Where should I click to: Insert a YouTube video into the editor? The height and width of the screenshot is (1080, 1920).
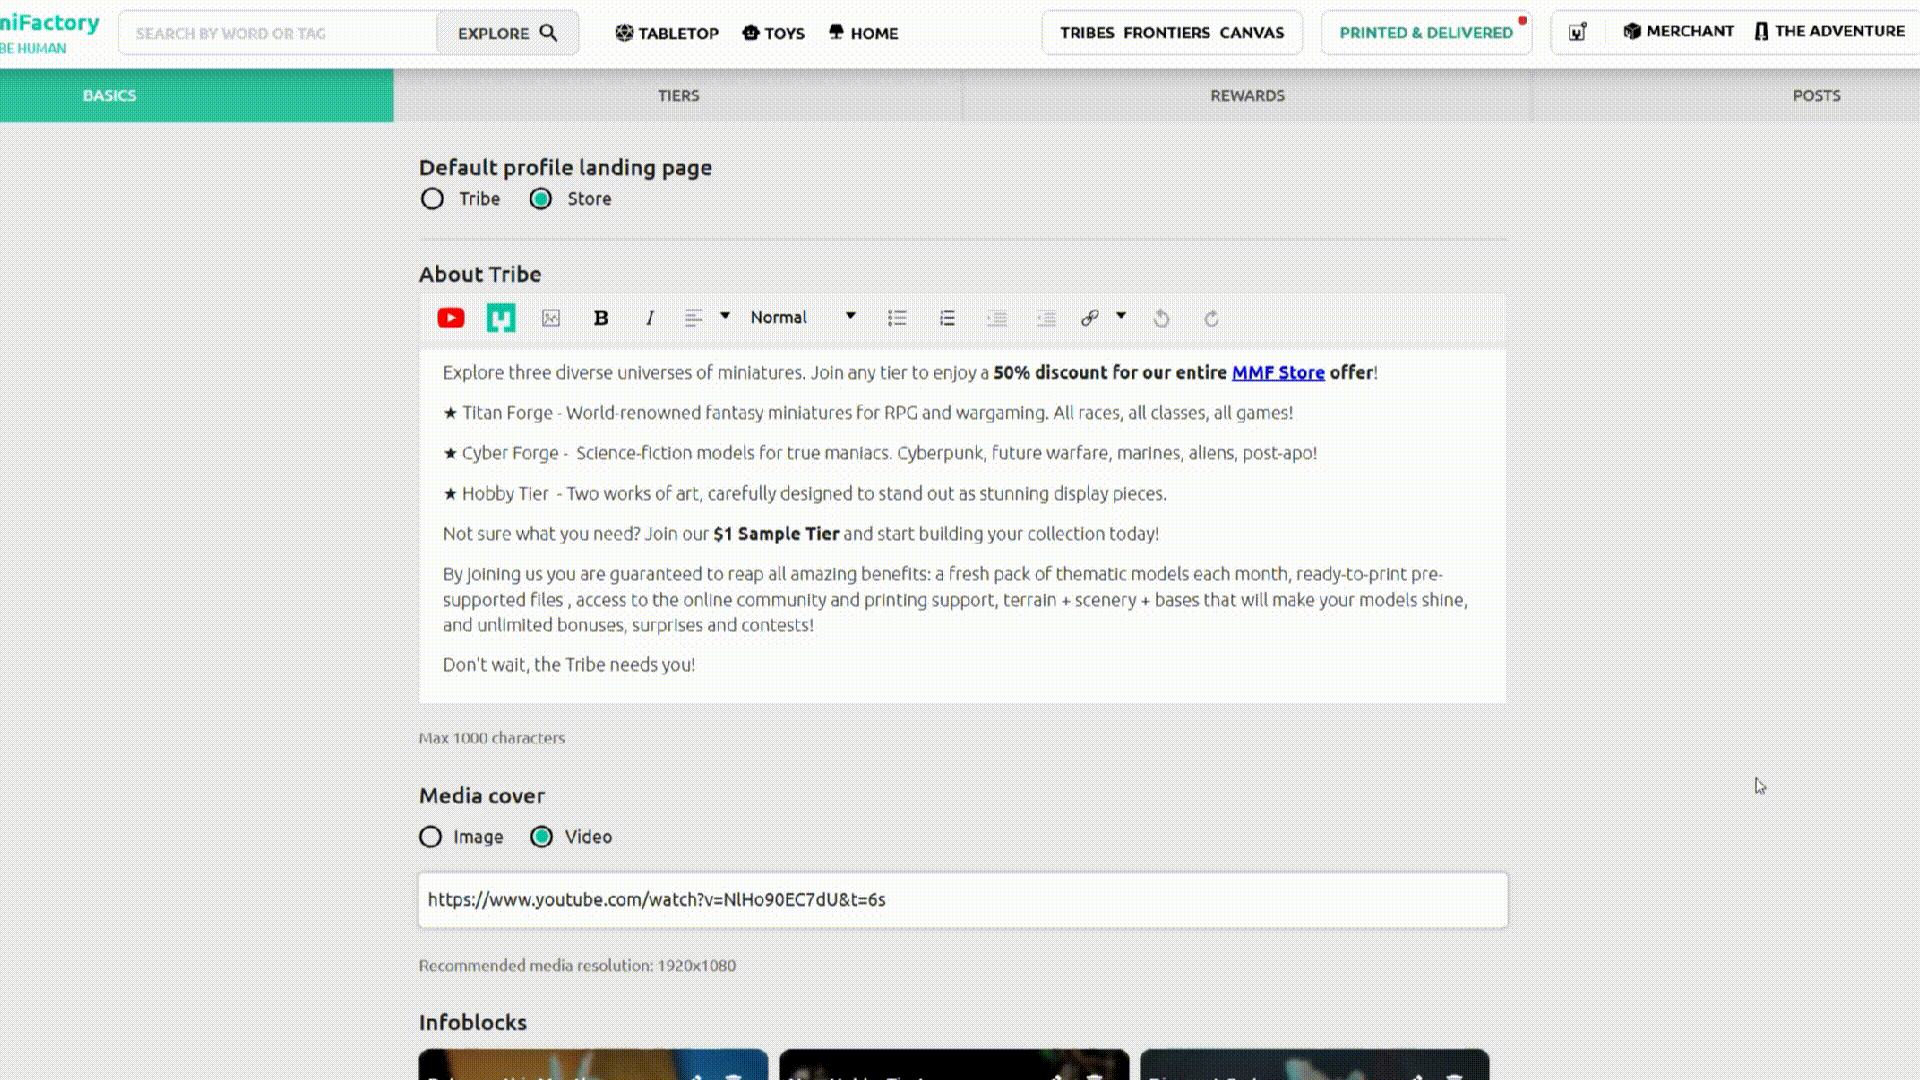tap(451, 318)
